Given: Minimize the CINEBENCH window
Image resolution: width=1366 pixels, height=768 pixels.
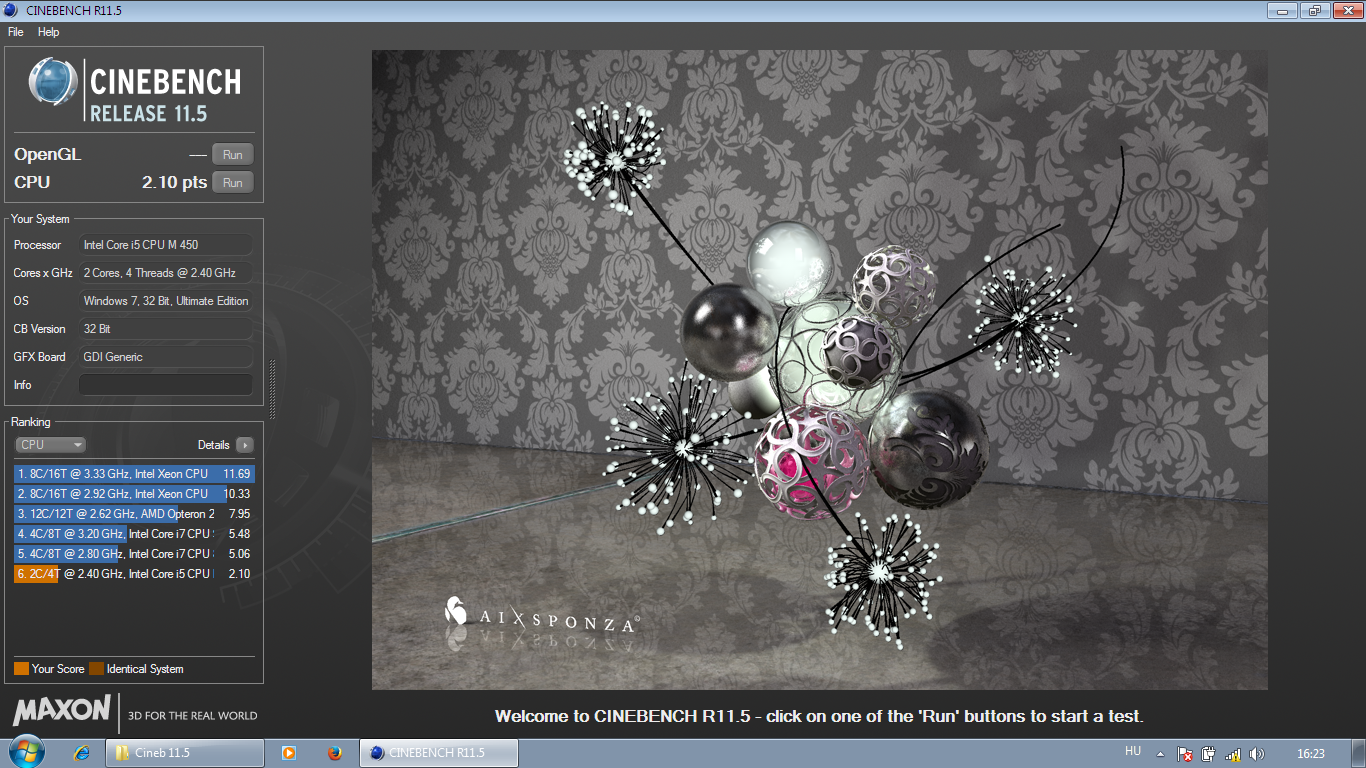Looking at the screenshot, I should tap(1282, 10).
